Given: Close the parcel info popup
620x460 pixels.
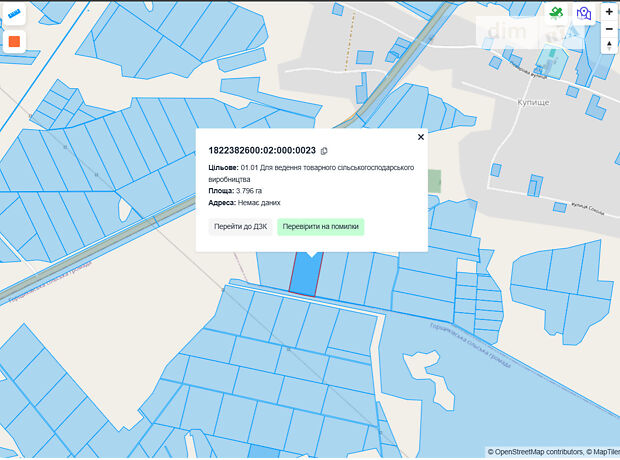Looking at the screenshot, I should (420, 137).
